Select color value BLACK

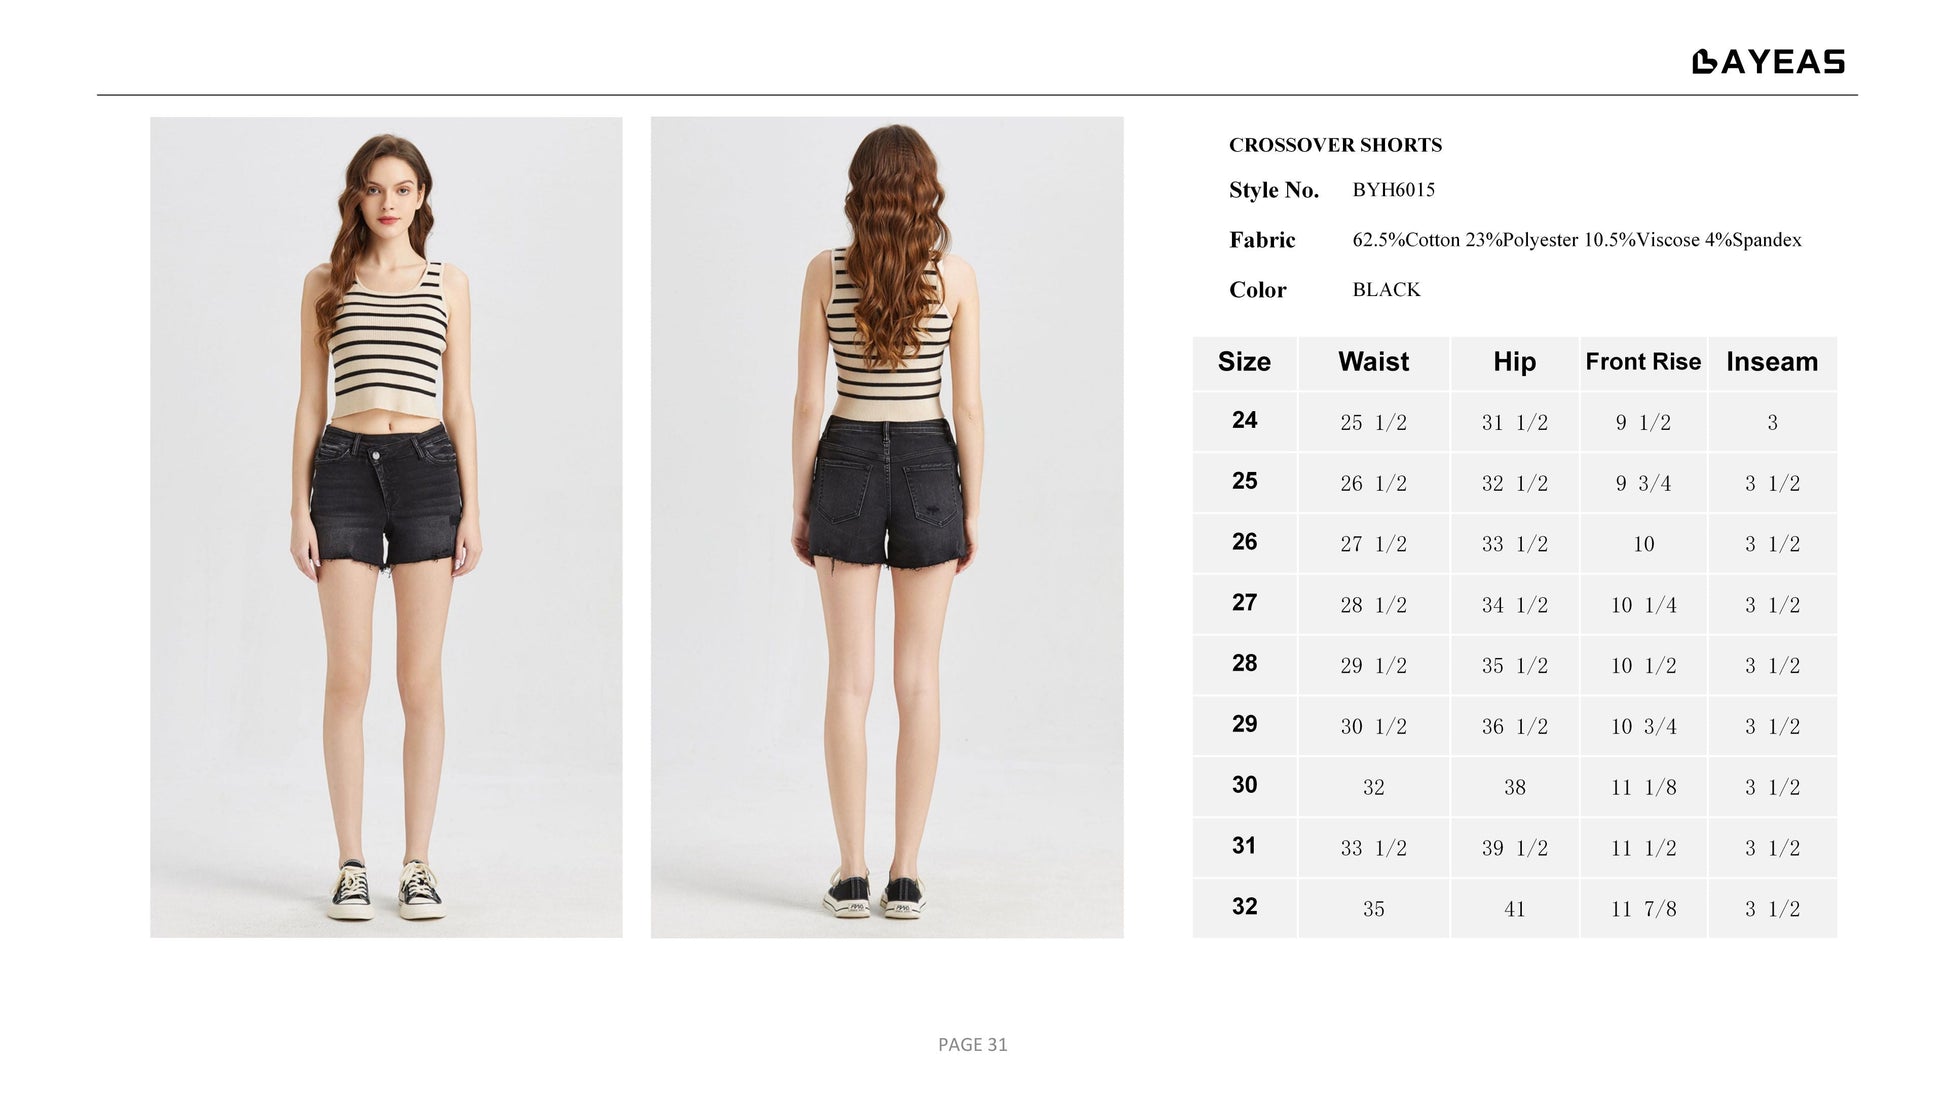point(1386,289)
